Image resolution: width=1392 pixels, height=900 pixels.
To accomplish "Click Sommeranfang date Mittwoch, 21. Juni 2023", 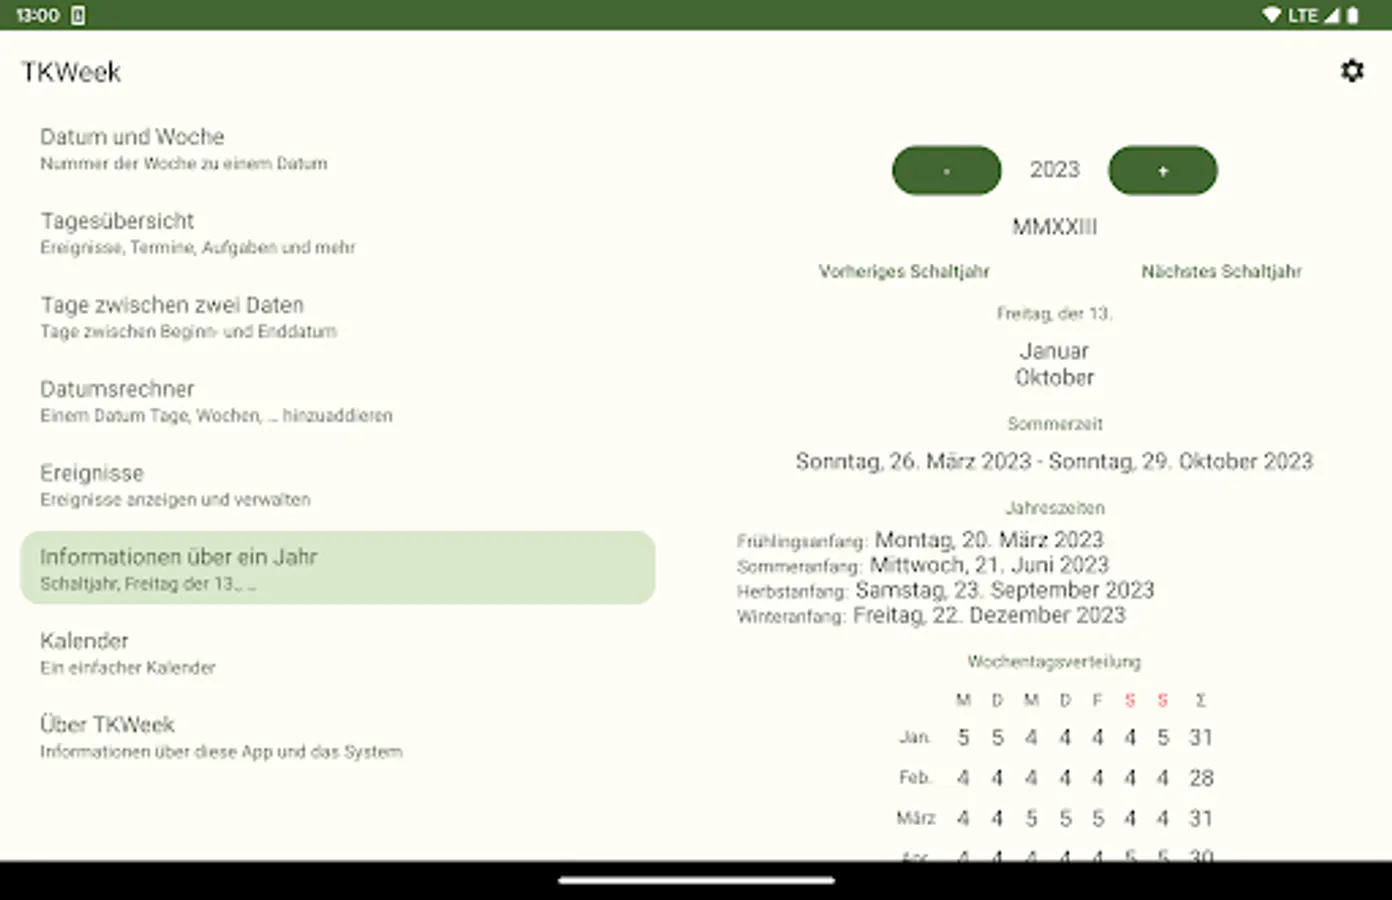I will click(989, 565).
